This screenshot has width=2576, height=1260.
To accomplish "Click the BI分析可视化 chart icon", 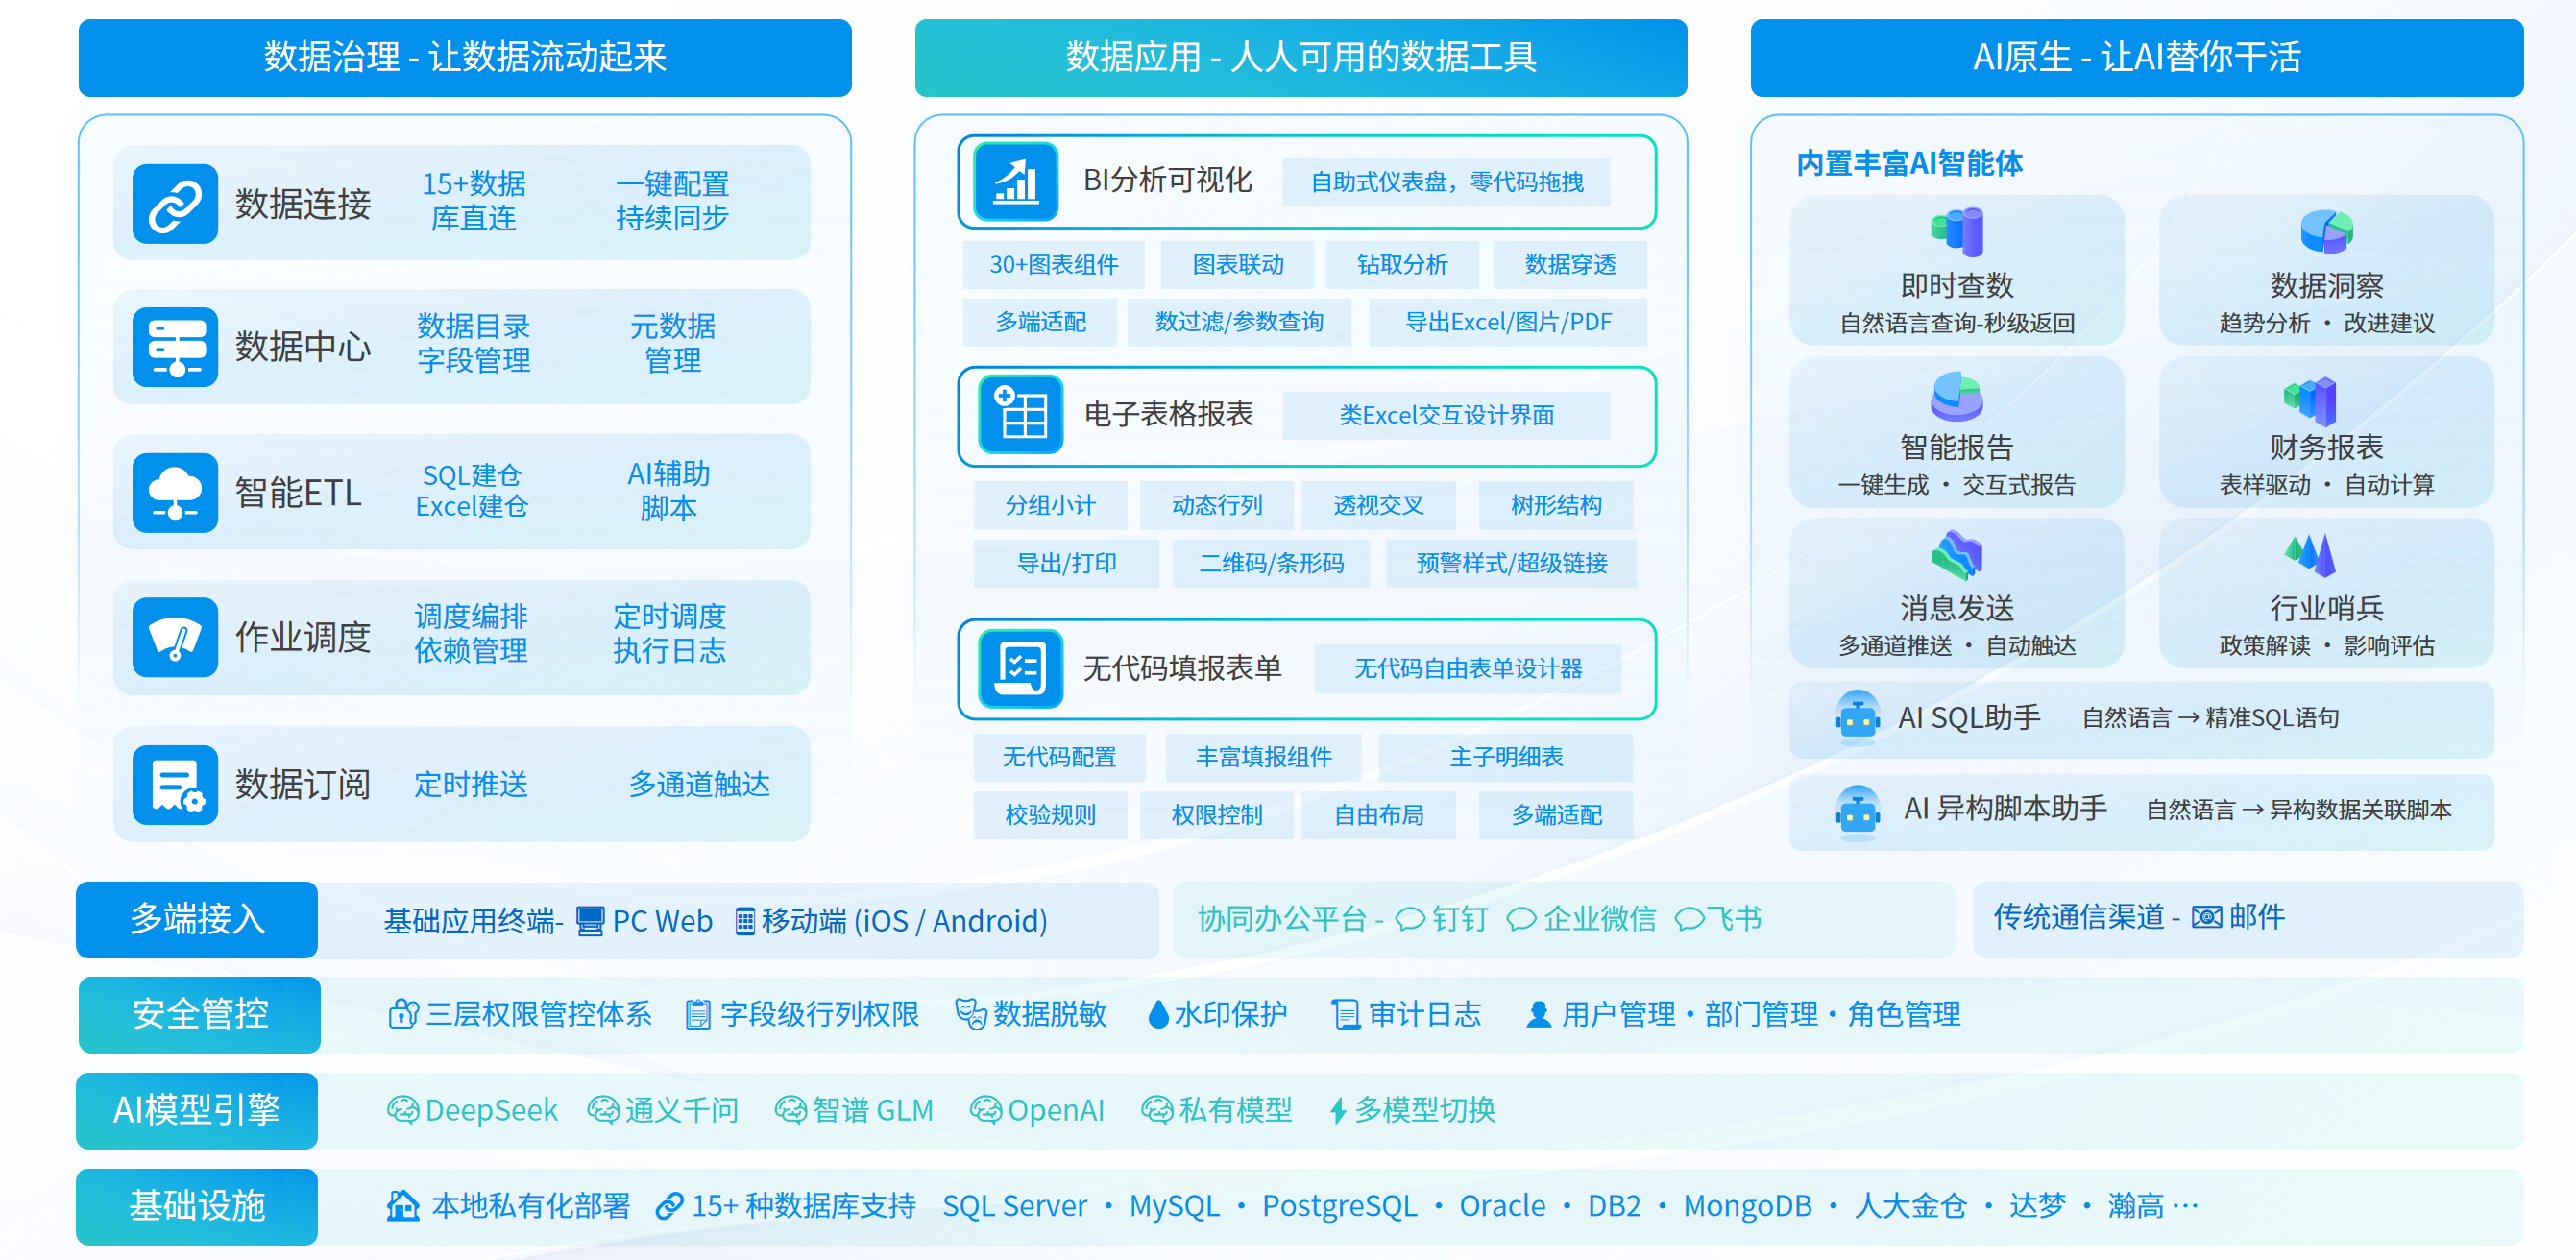I will coord(1016,182).
